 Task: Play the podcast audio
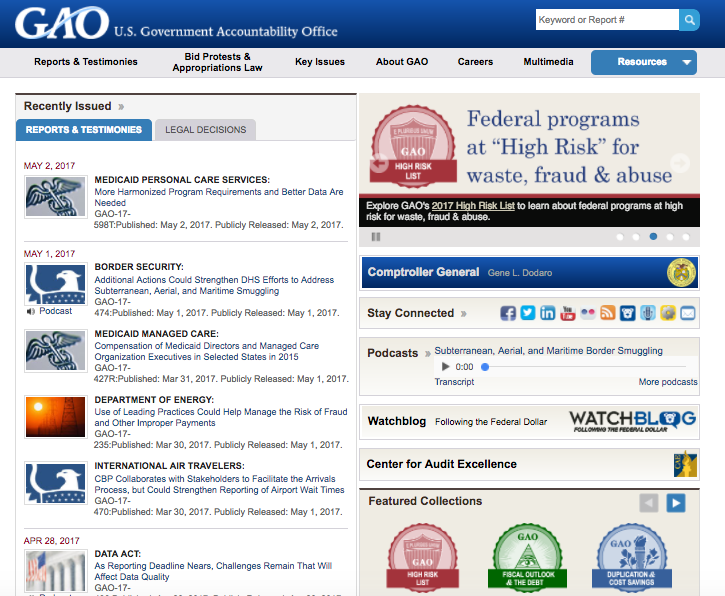pyautogui.click(x=445, y=367)
